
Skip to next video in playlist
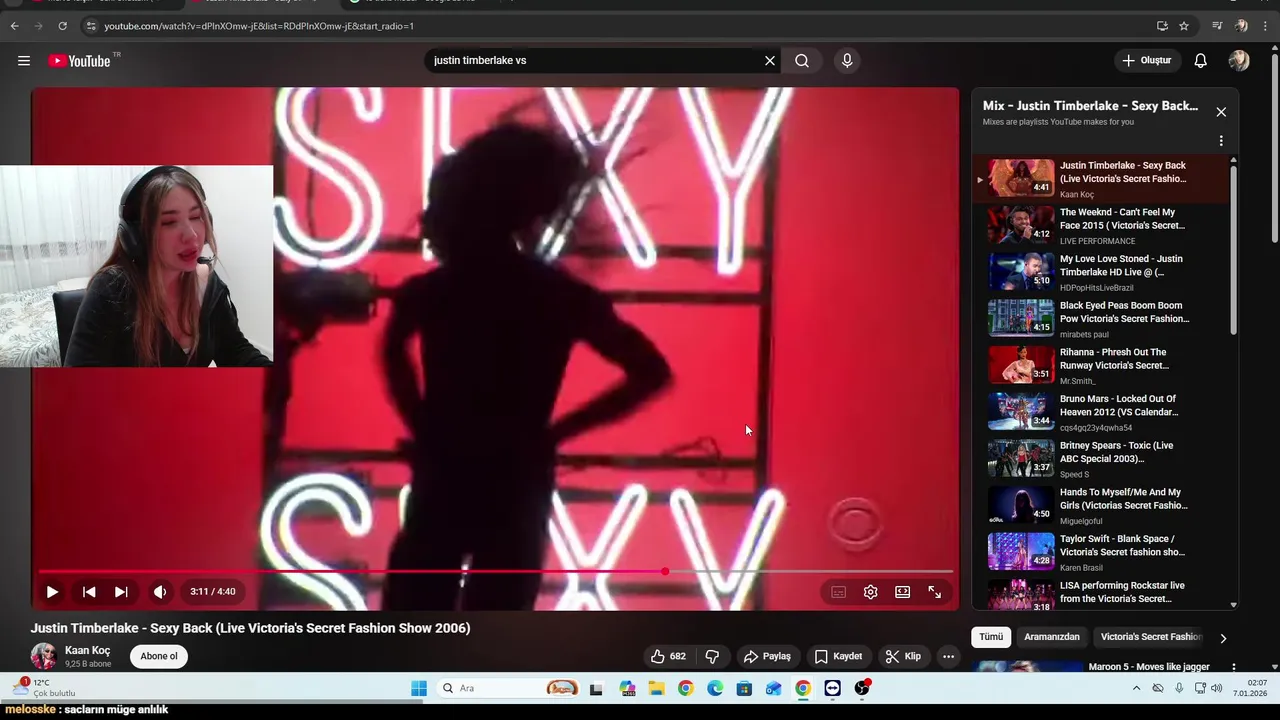tap(121, 592)
